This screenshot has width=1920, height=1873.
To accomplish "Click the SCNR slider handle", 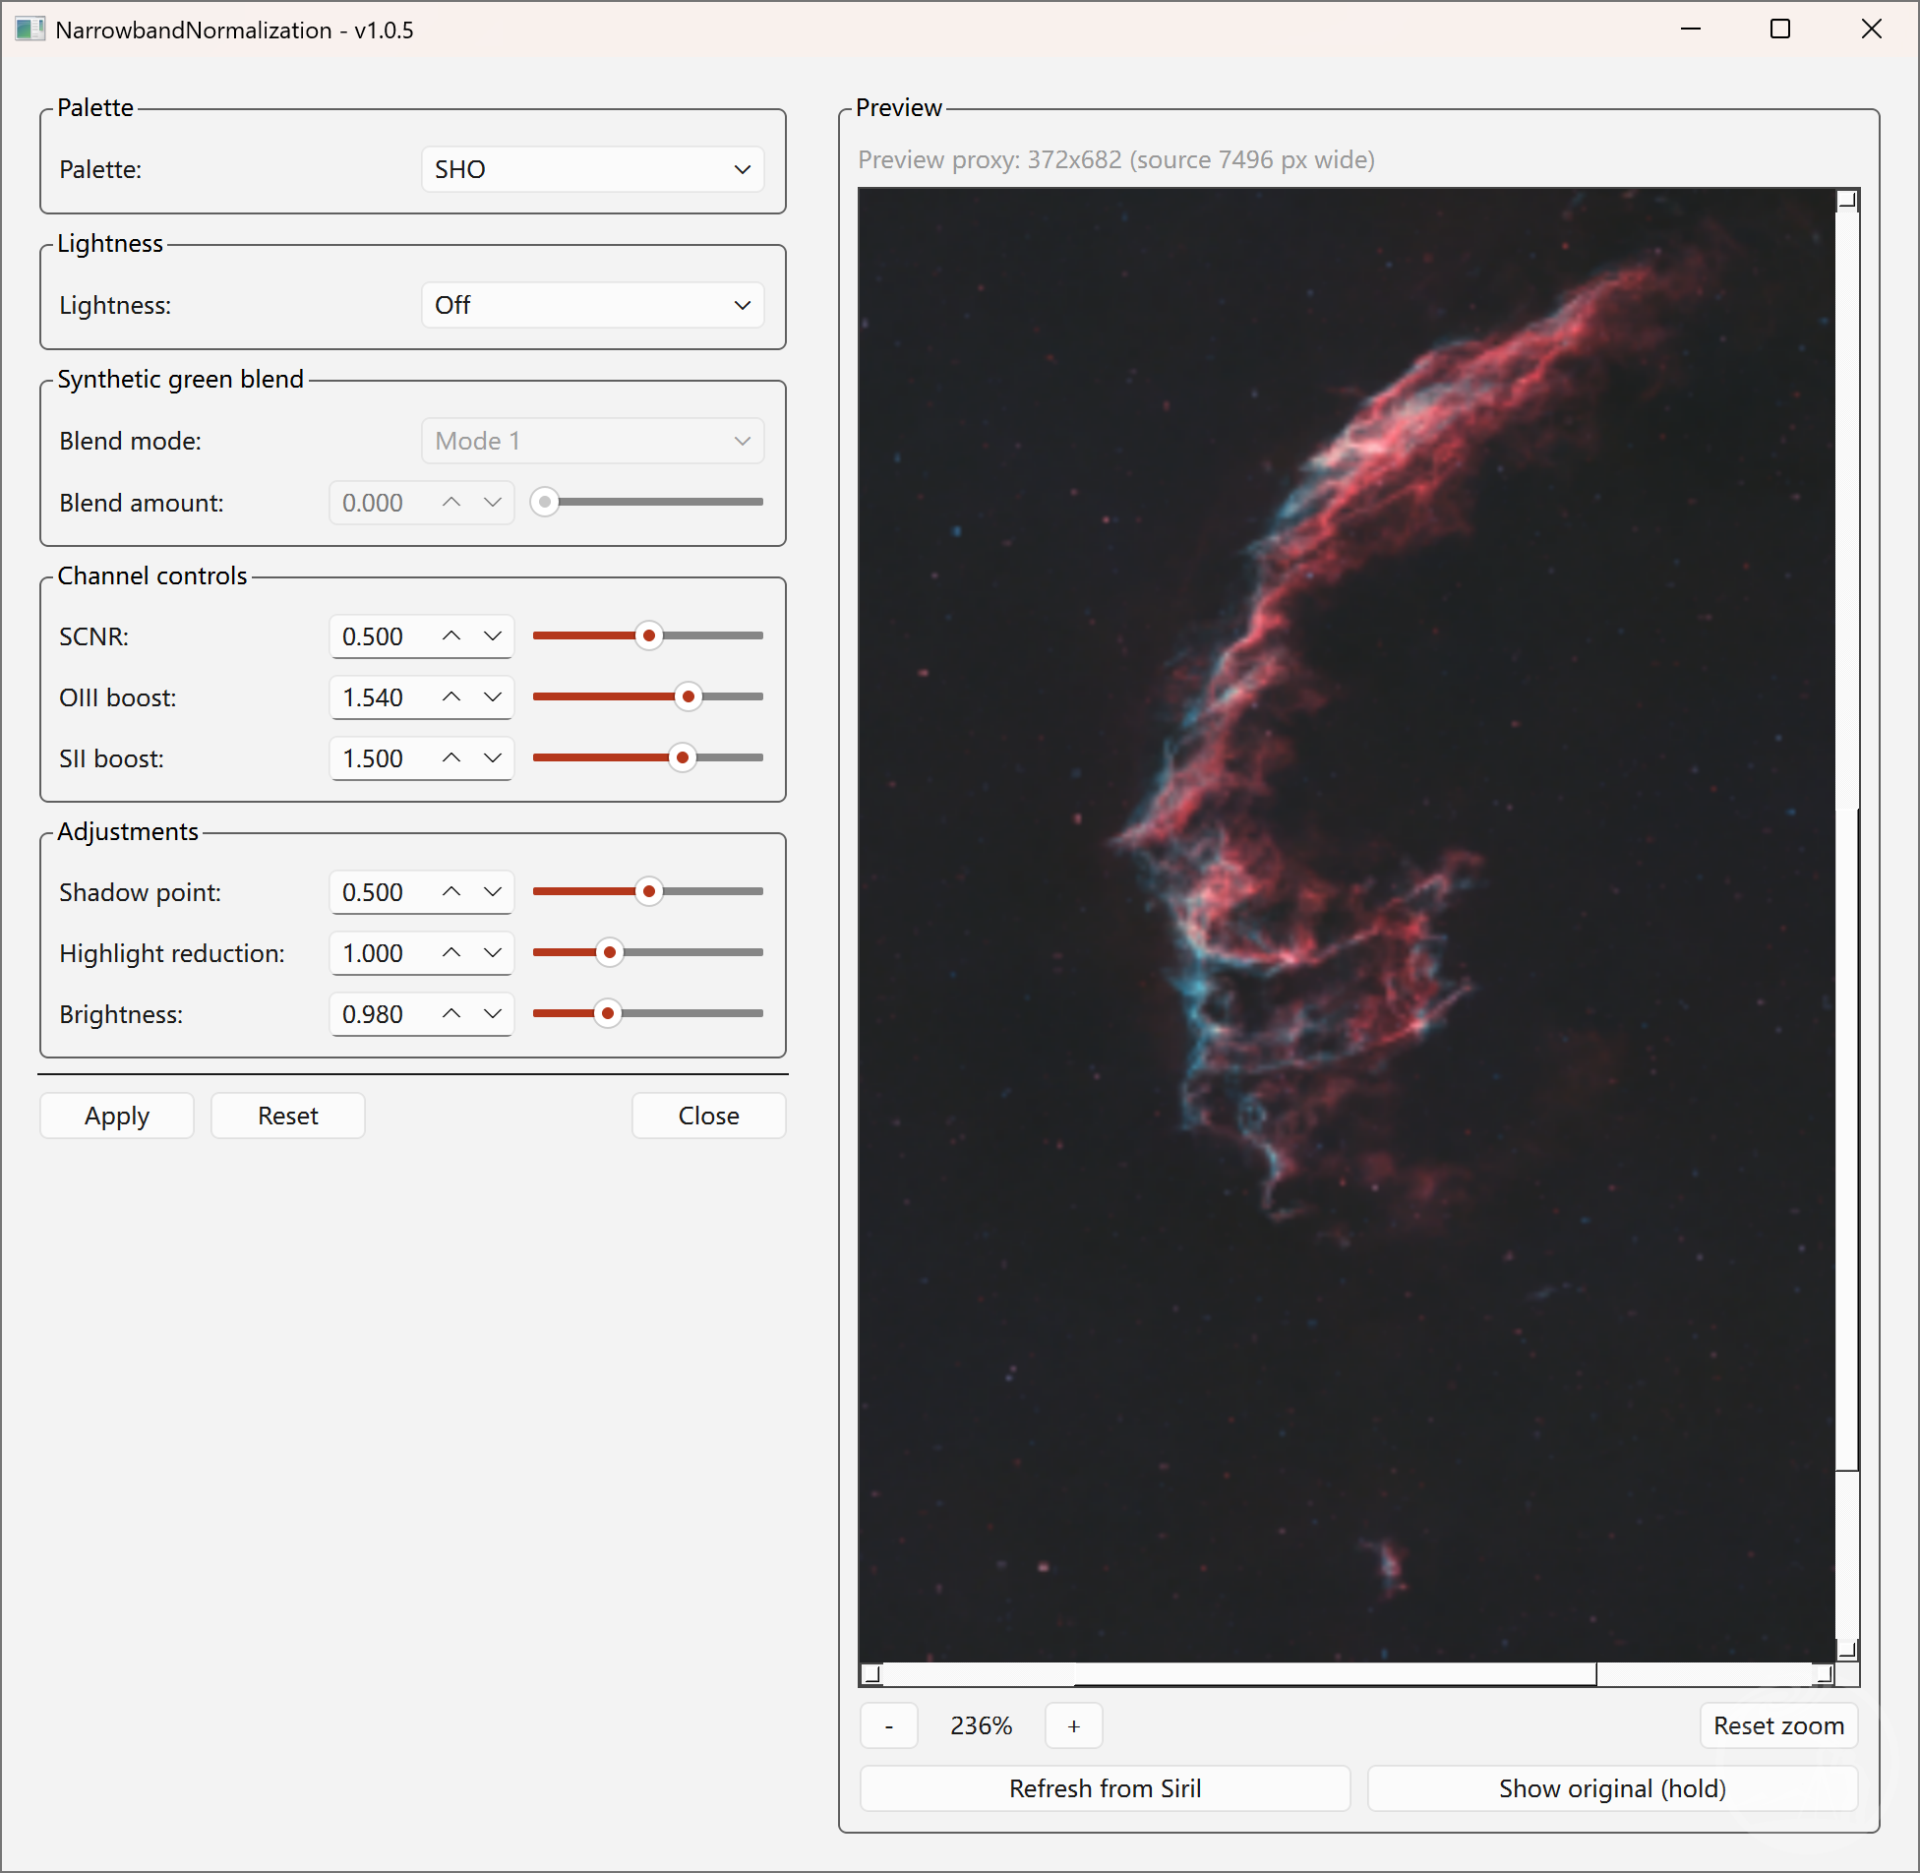I will (649, 636).
